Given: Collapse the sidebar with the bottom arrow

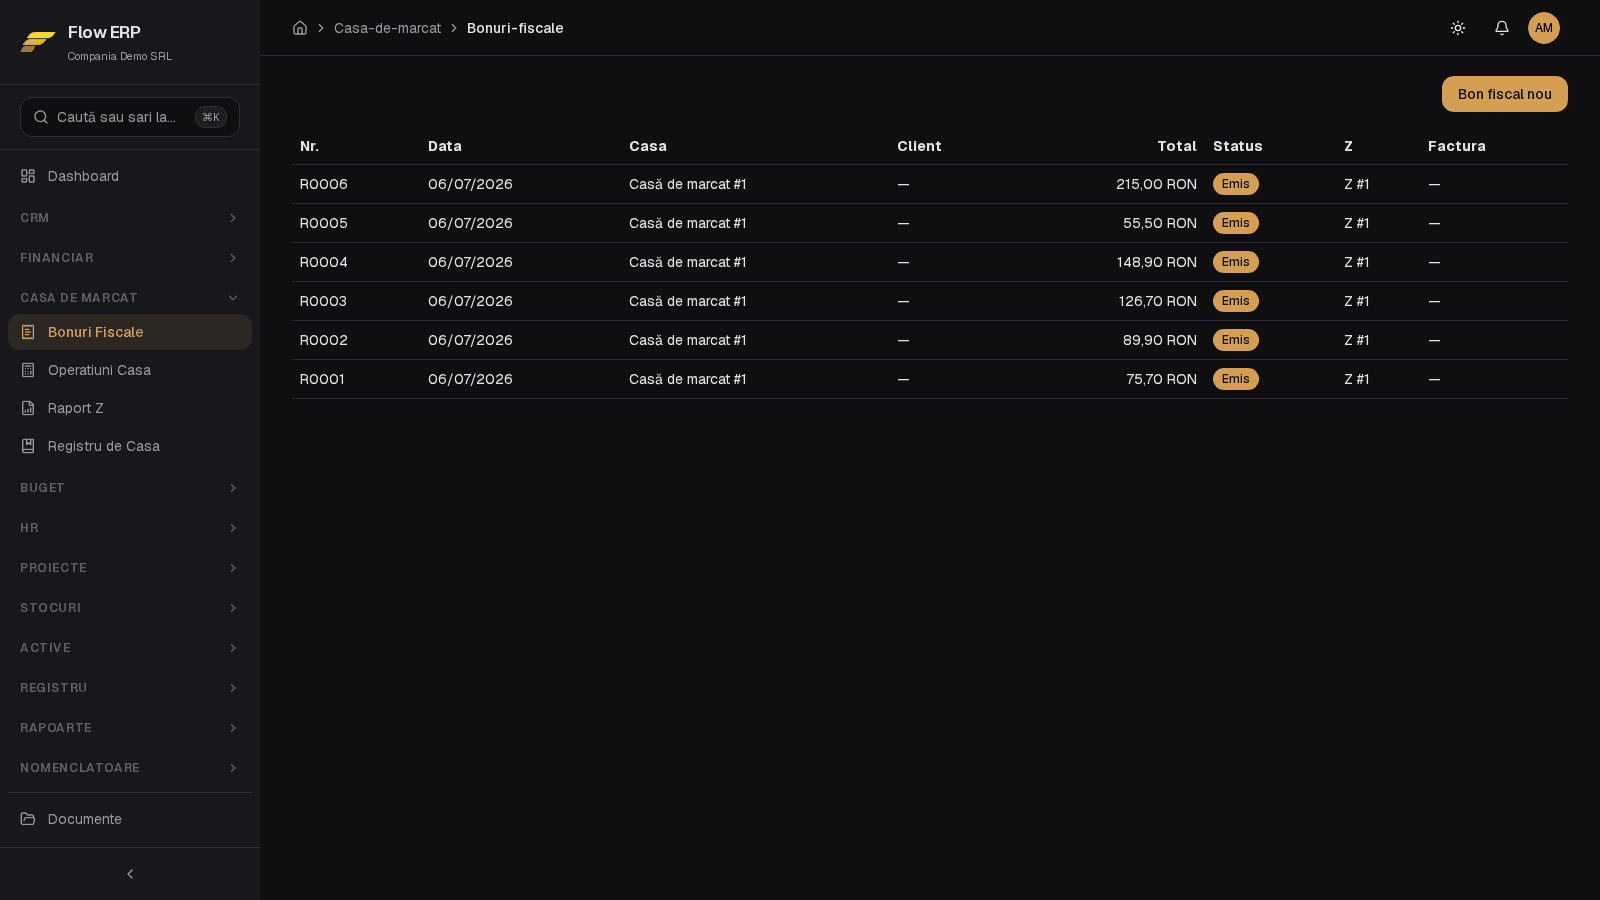Looking at the screenshot, I should click(x=130, y=874).
